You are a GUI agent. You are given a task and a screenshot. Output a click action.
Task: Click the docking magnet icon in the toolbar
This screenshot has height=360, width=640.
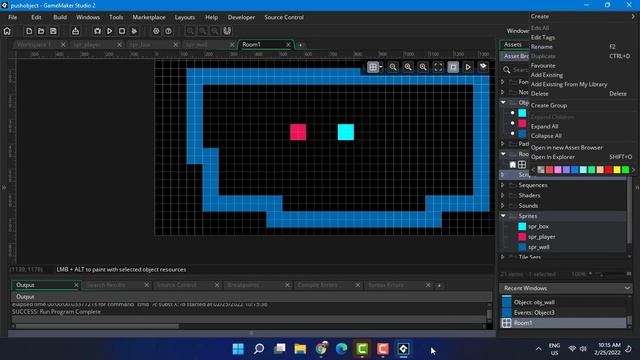coord(227,31)
